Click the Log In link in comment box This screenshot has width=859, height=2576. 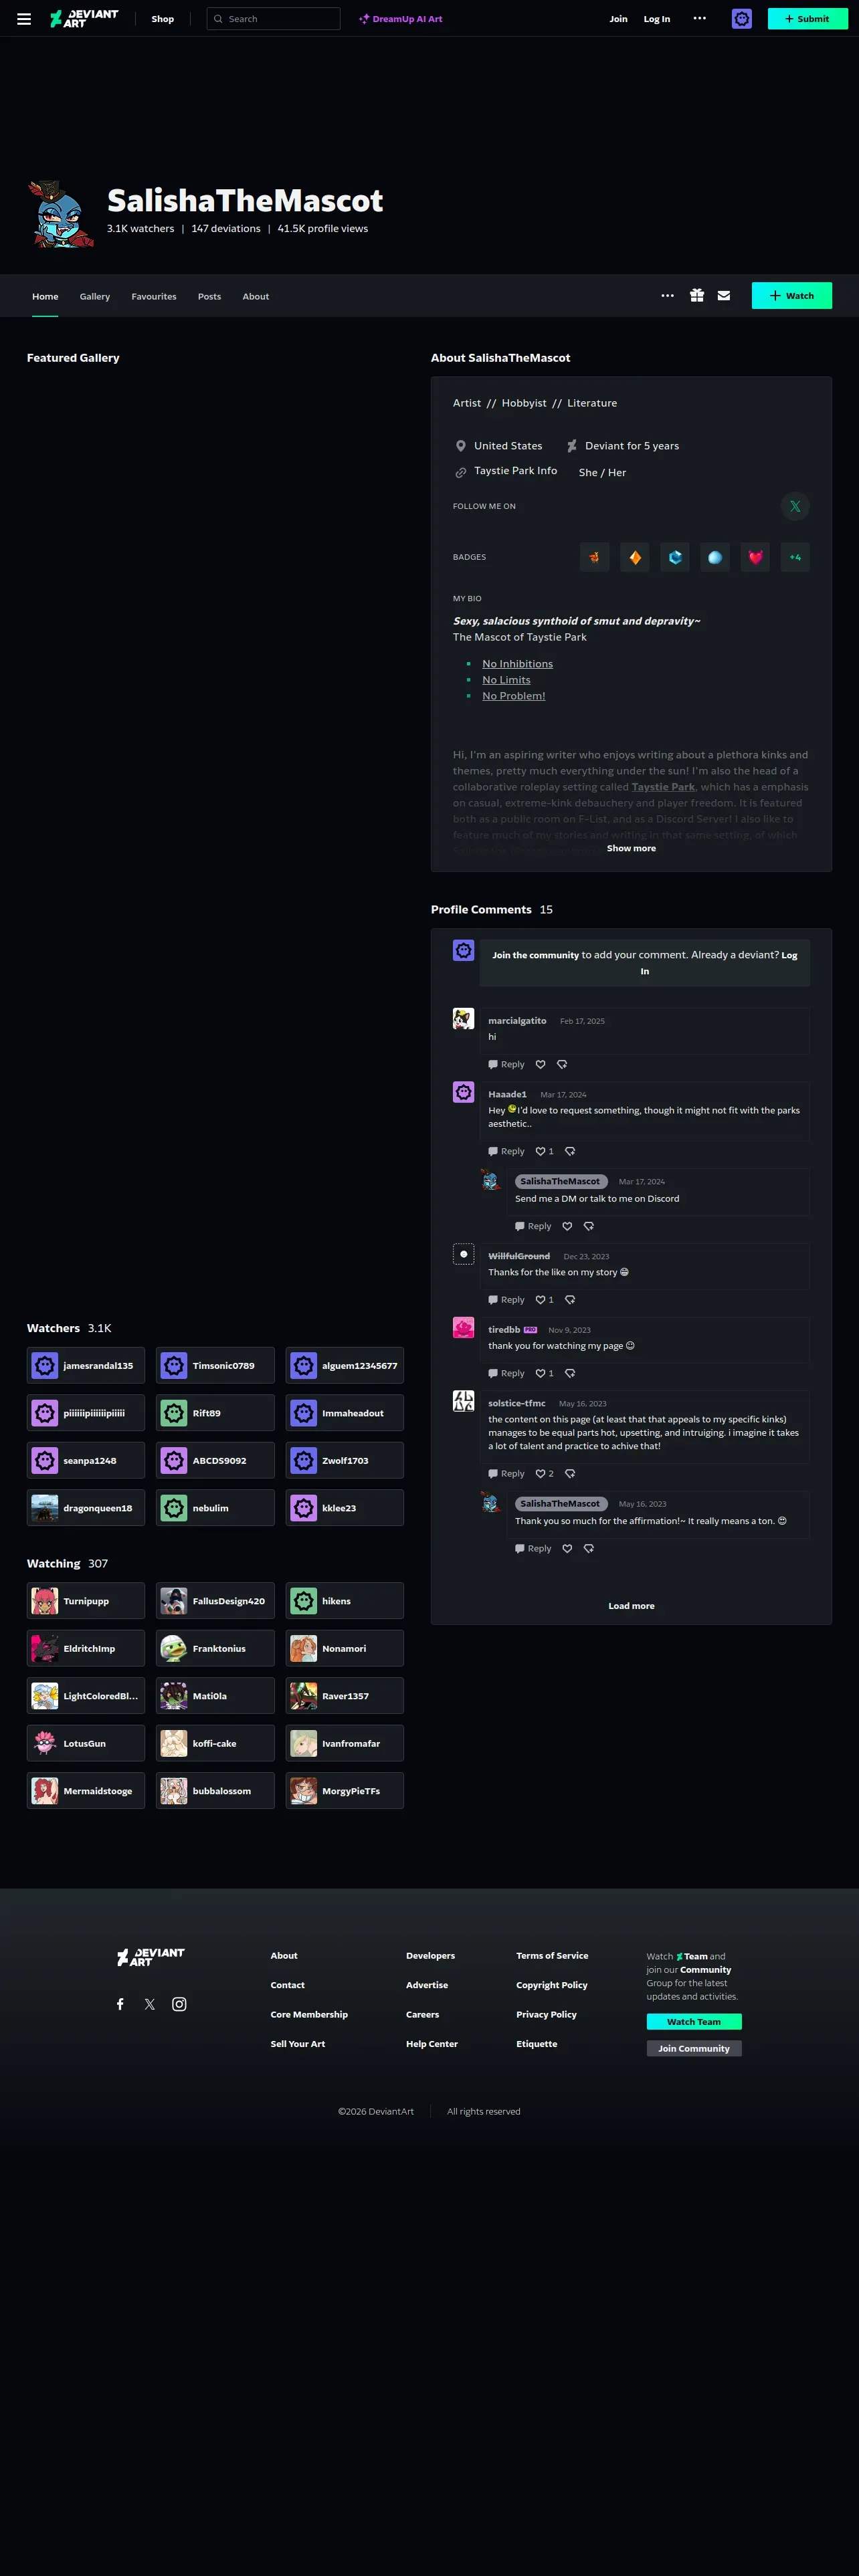tap(789, 955)
